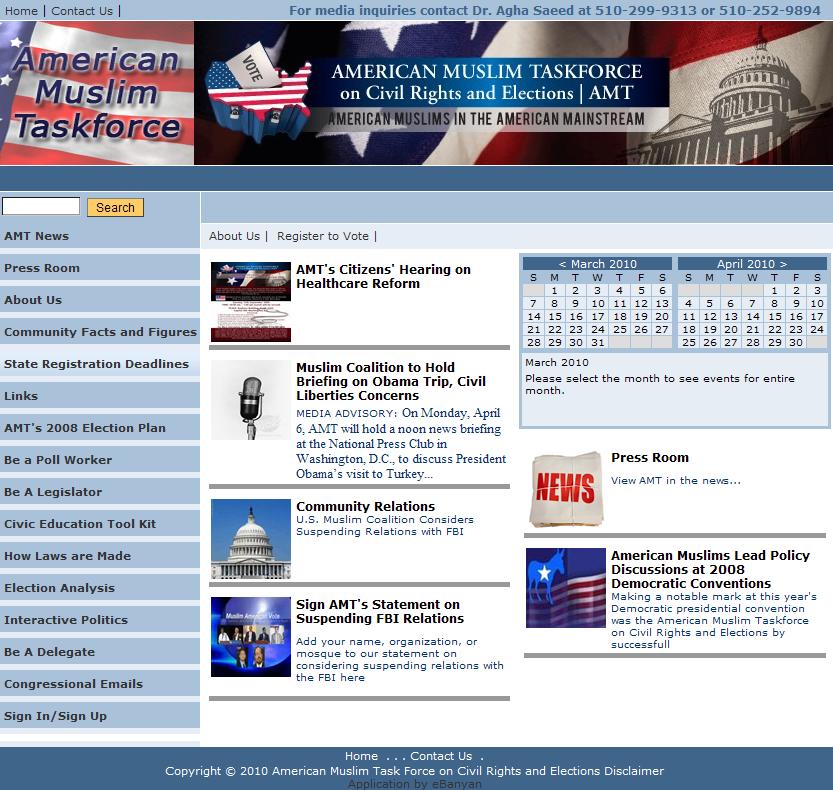833x790 pixels.
Task: Open Sign AMT's Statement on Suspending FBI Relations
Action: [x=380, y=611]
